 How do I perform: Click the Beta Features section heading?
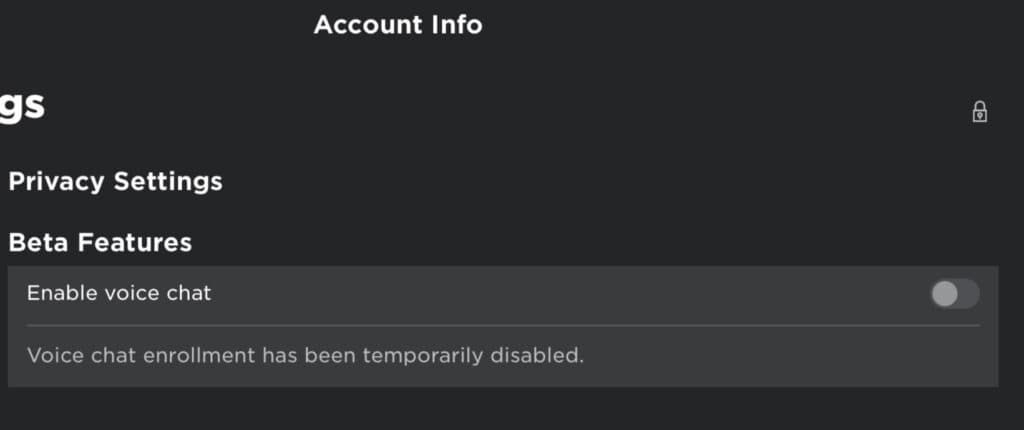(100, 242)
